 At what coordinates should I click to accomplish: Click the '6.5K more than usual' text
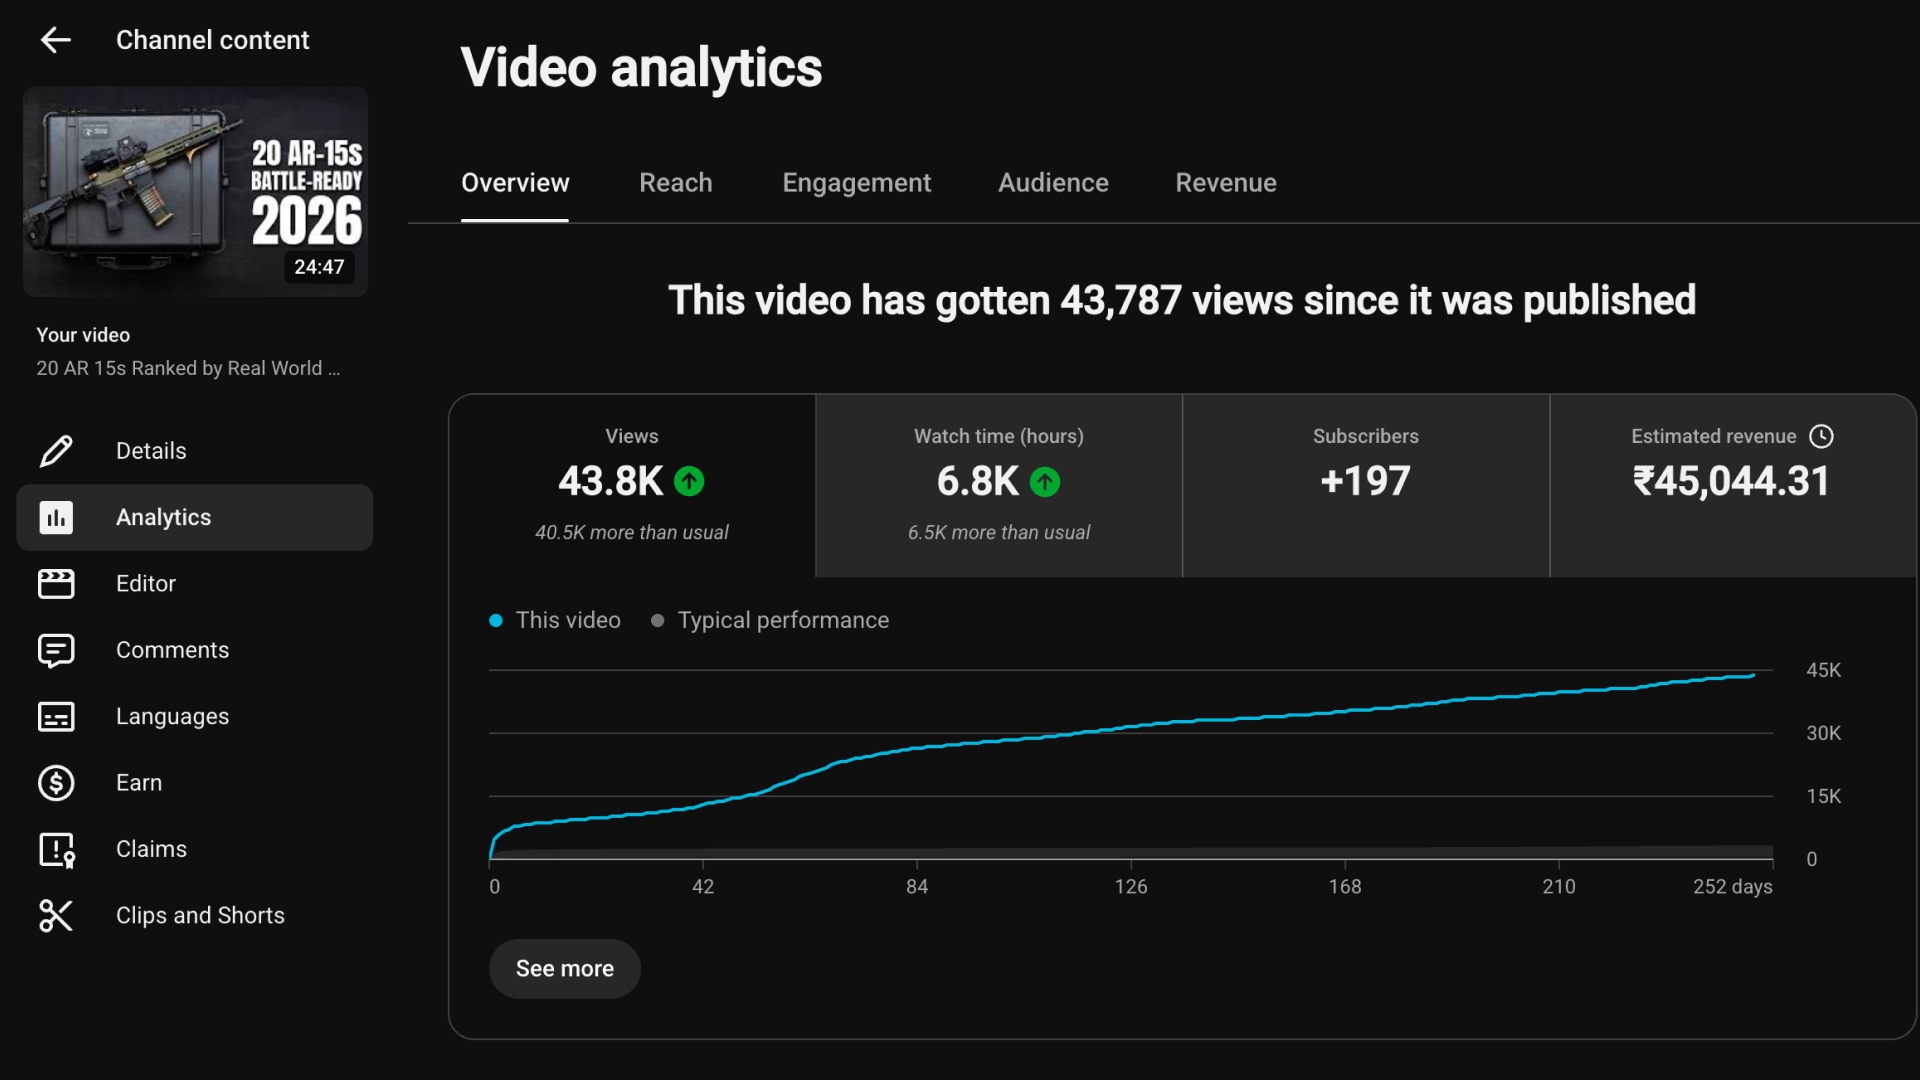tap(999, 533)
